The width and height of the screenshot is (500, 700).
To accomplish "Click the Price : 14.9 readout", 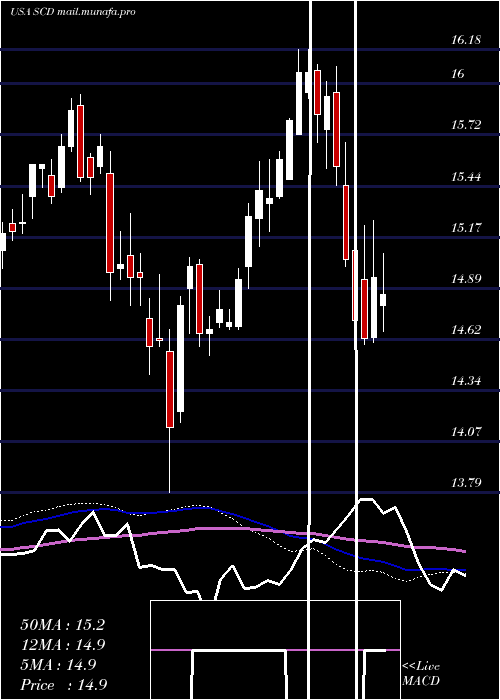I will coord(64,685).
